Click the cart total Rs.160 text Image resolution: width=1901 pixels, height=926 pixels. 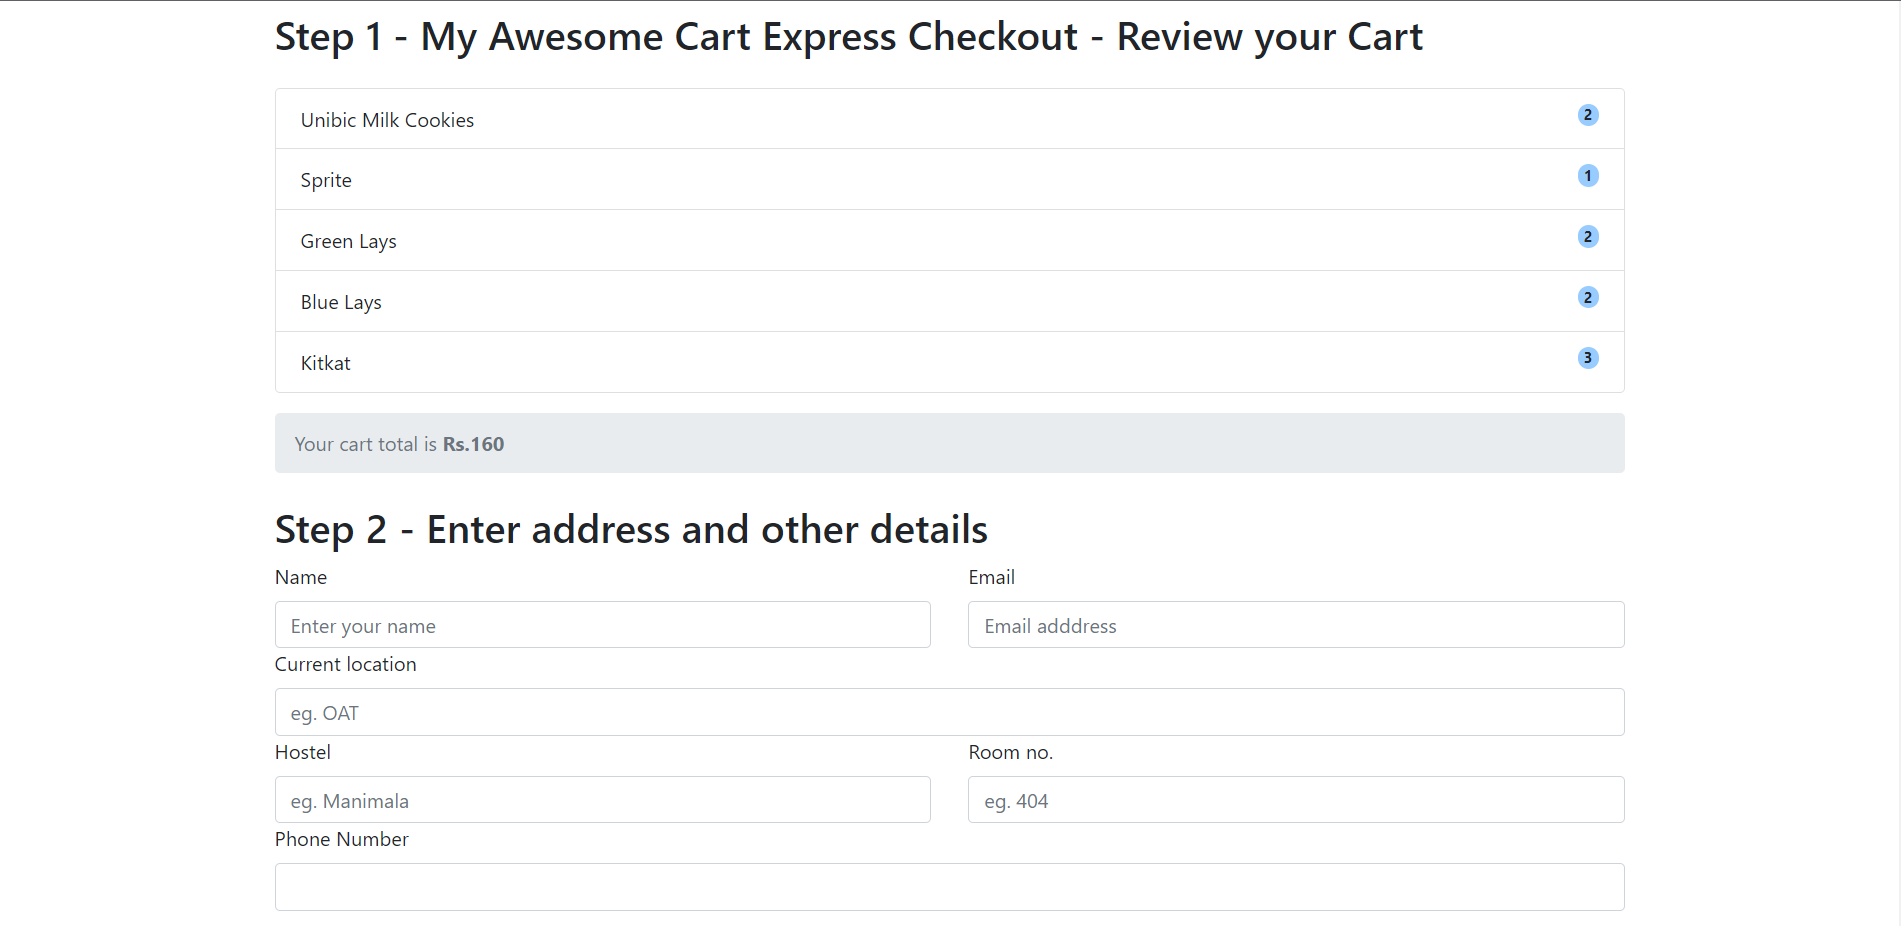coord(473,444)
